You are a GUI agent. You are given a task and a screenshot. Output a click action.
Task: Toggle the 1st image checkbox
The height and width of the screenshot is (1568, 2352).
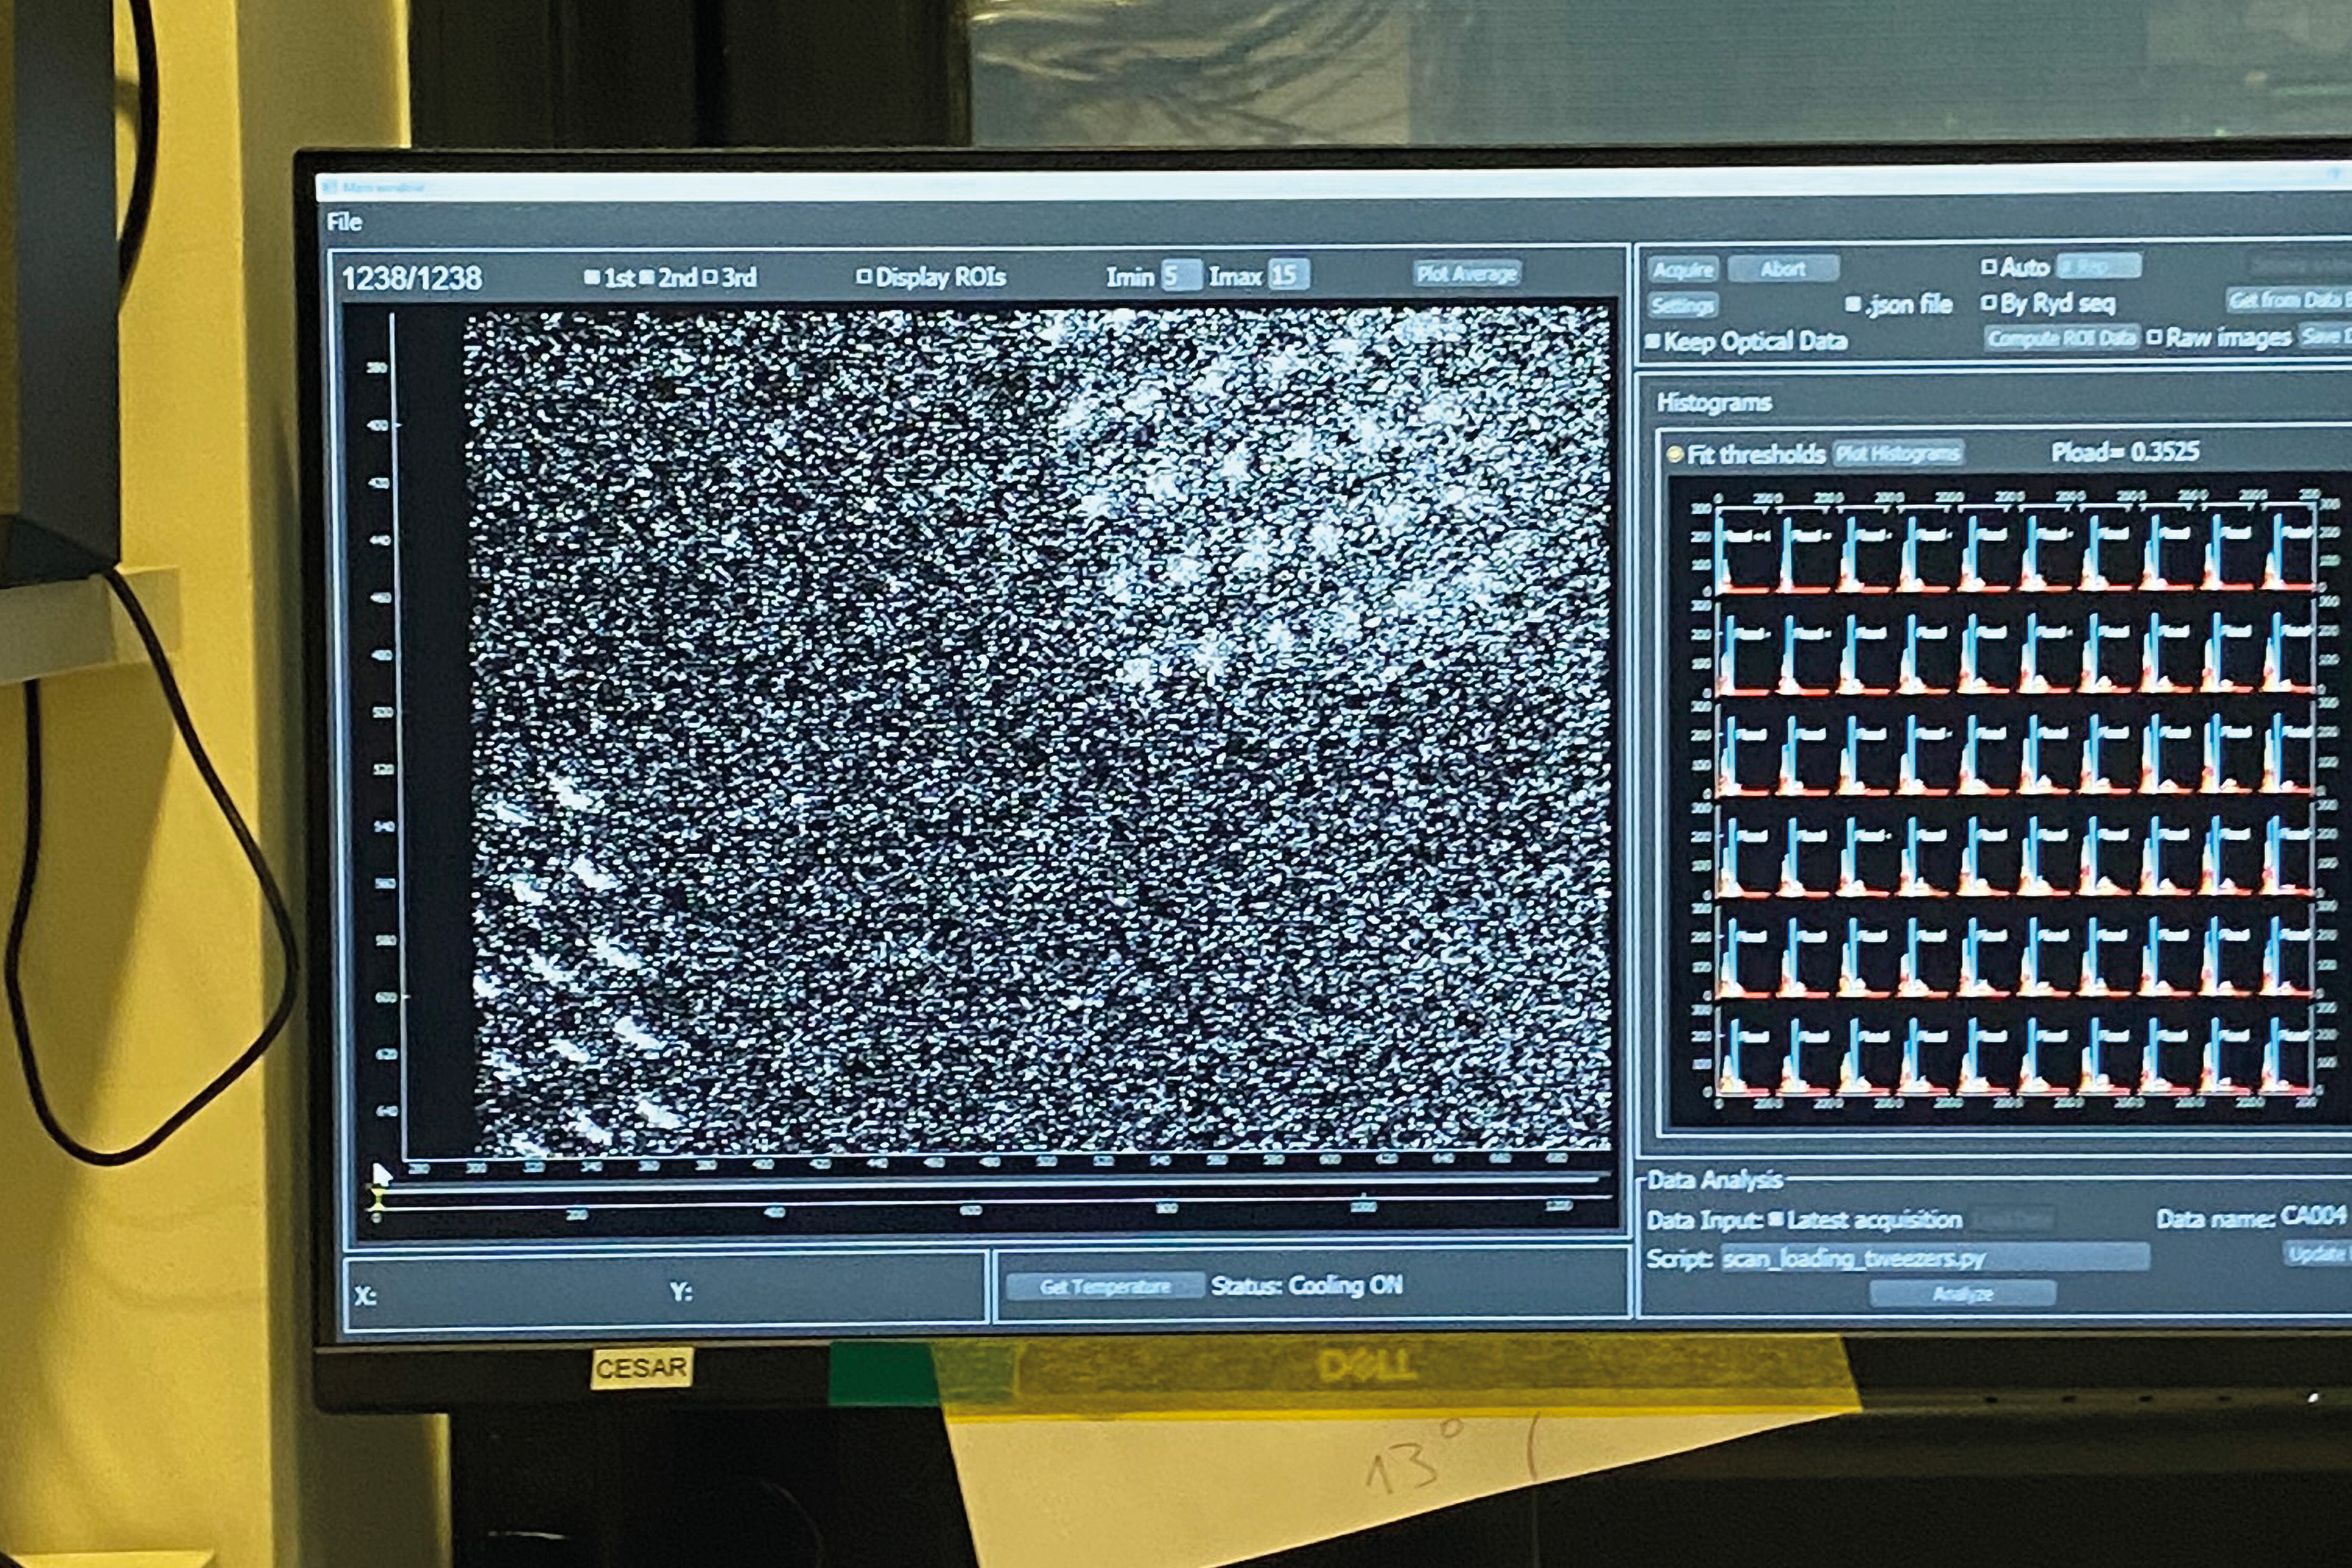pos(591,277)
